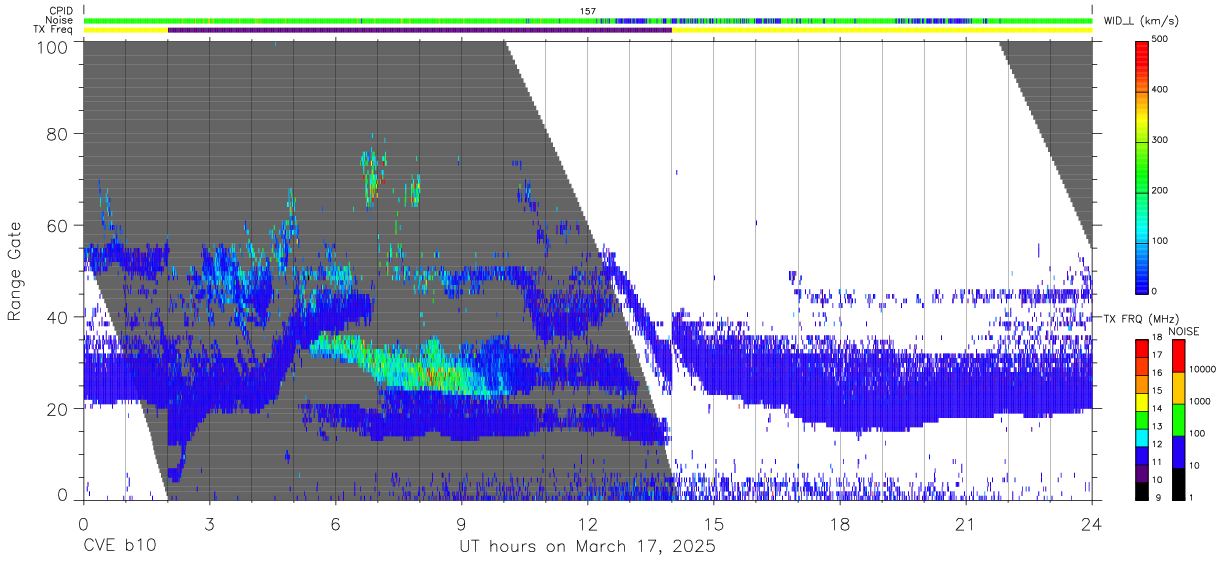Click the 40 tick on the Range Gate axis
The height and width of the screenshot is (567, 1228).
tap(58, 317)
